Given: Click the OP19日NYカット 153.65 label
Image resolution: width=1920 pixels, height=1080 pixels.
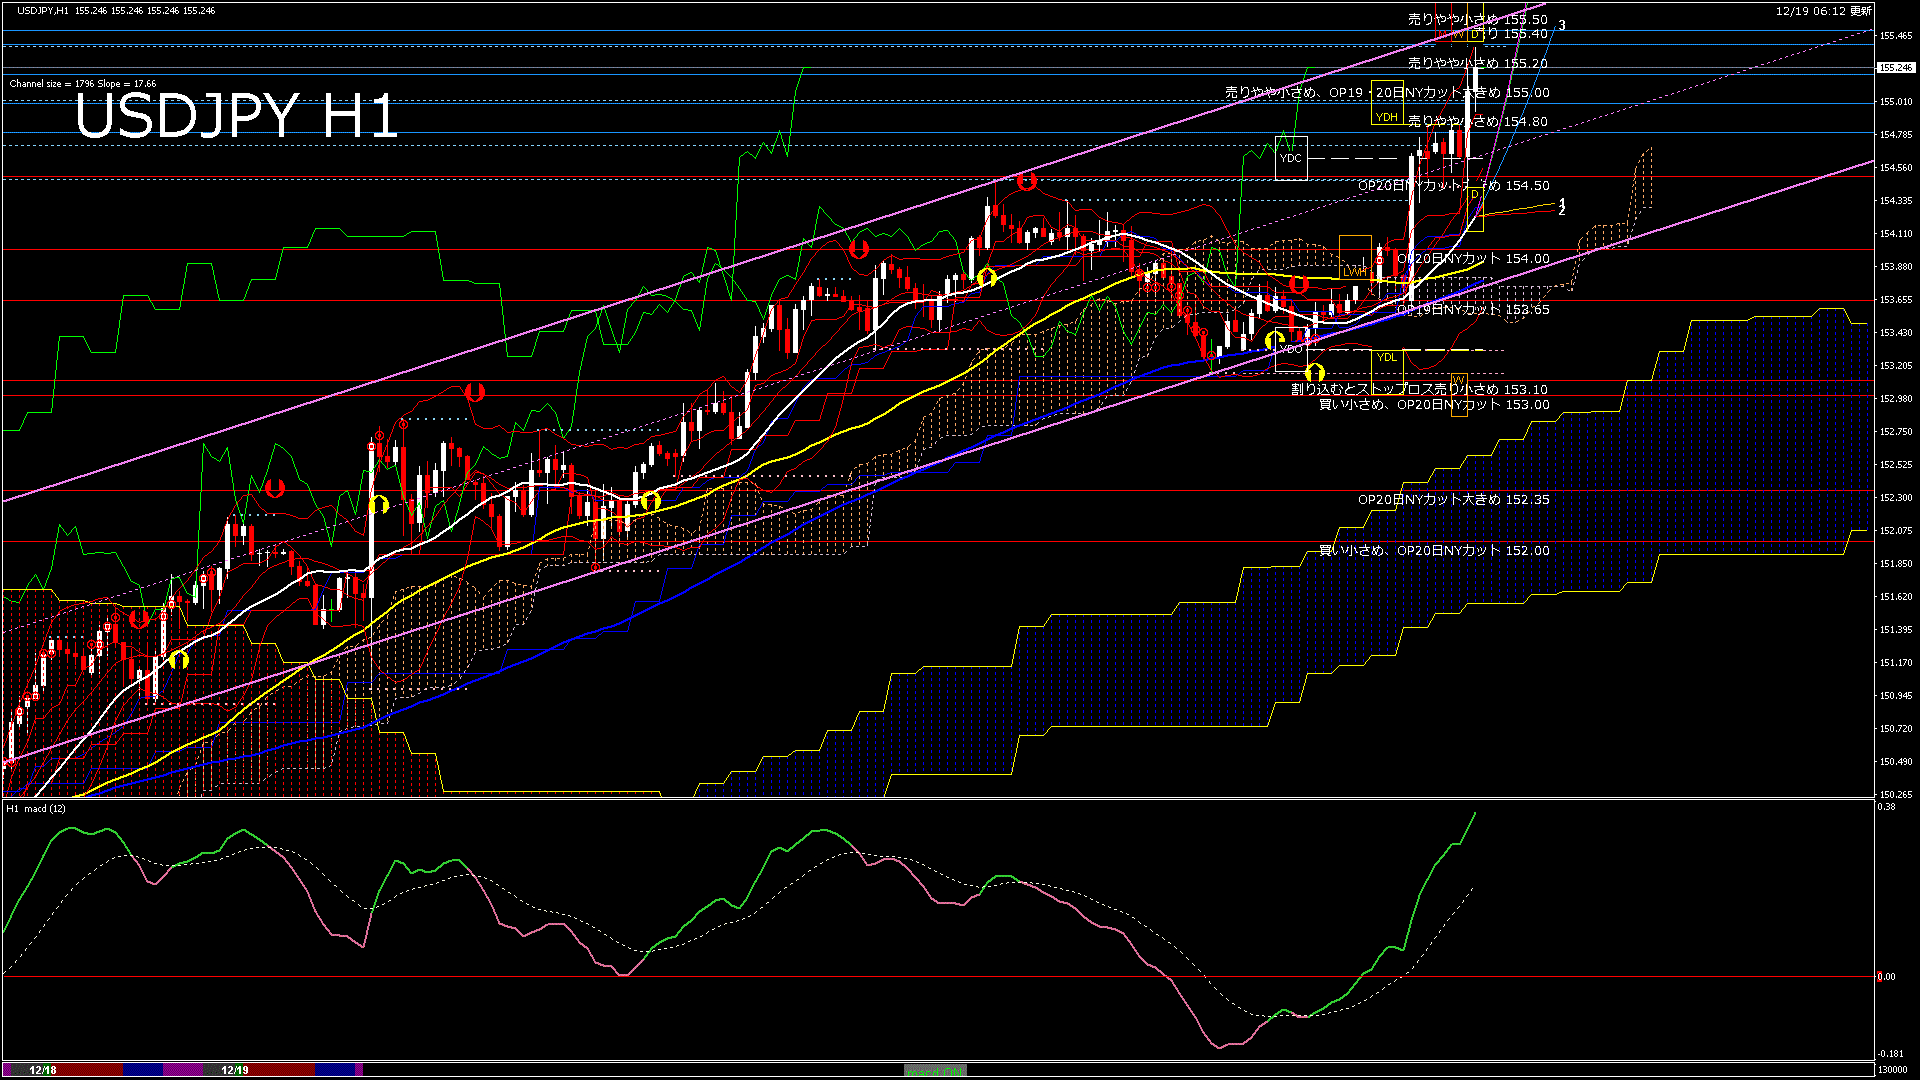Looking at the screenshot, I should [x=1472, y=310].
